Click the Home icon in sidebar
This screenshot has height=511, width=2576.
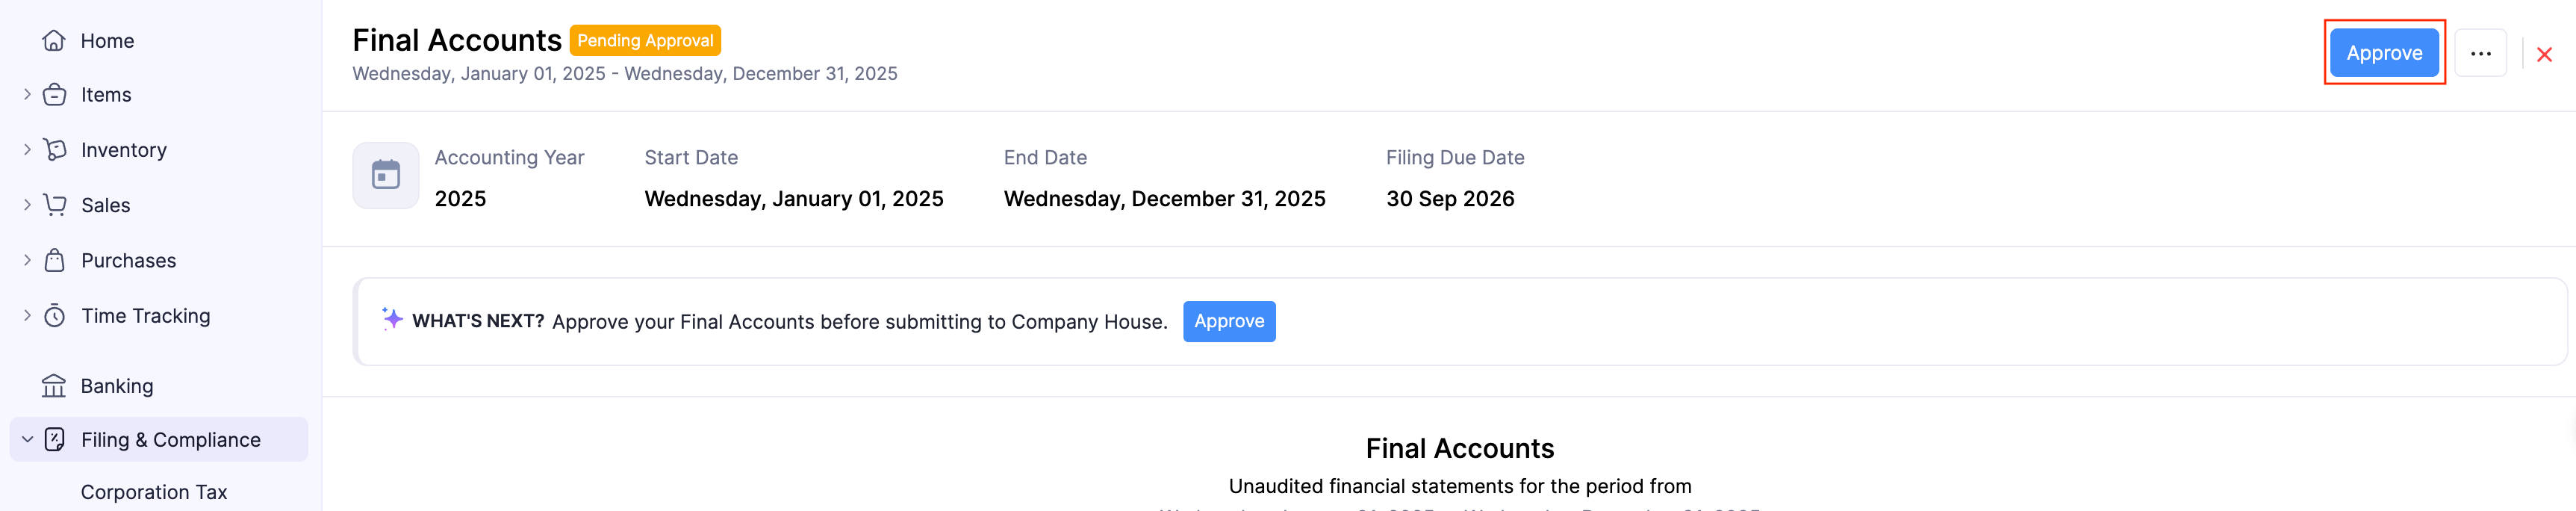(54, 41)
